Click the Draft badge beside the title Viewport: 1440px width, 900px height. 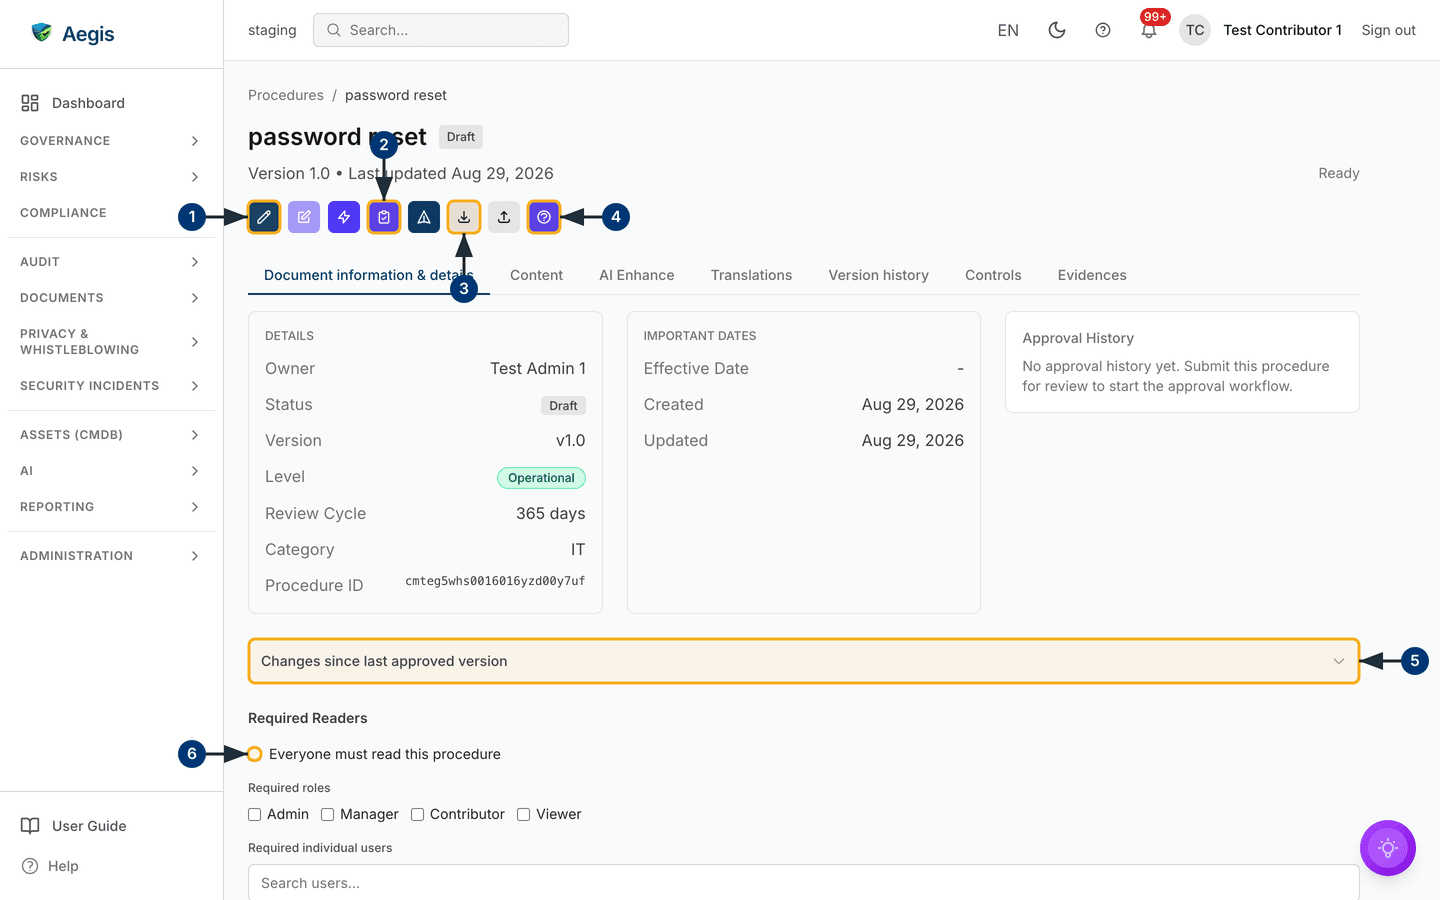[461, 137]
